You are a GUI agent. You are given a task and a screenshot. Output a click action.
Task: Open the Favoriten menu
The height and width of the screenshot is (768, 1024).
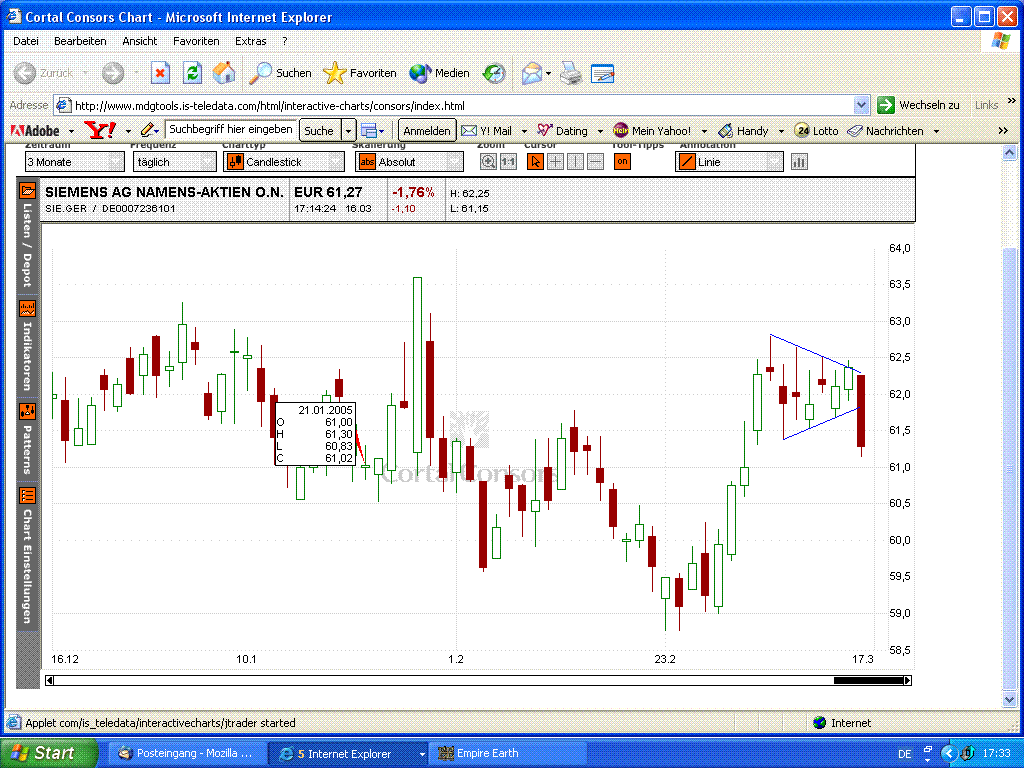pos(196,41)
